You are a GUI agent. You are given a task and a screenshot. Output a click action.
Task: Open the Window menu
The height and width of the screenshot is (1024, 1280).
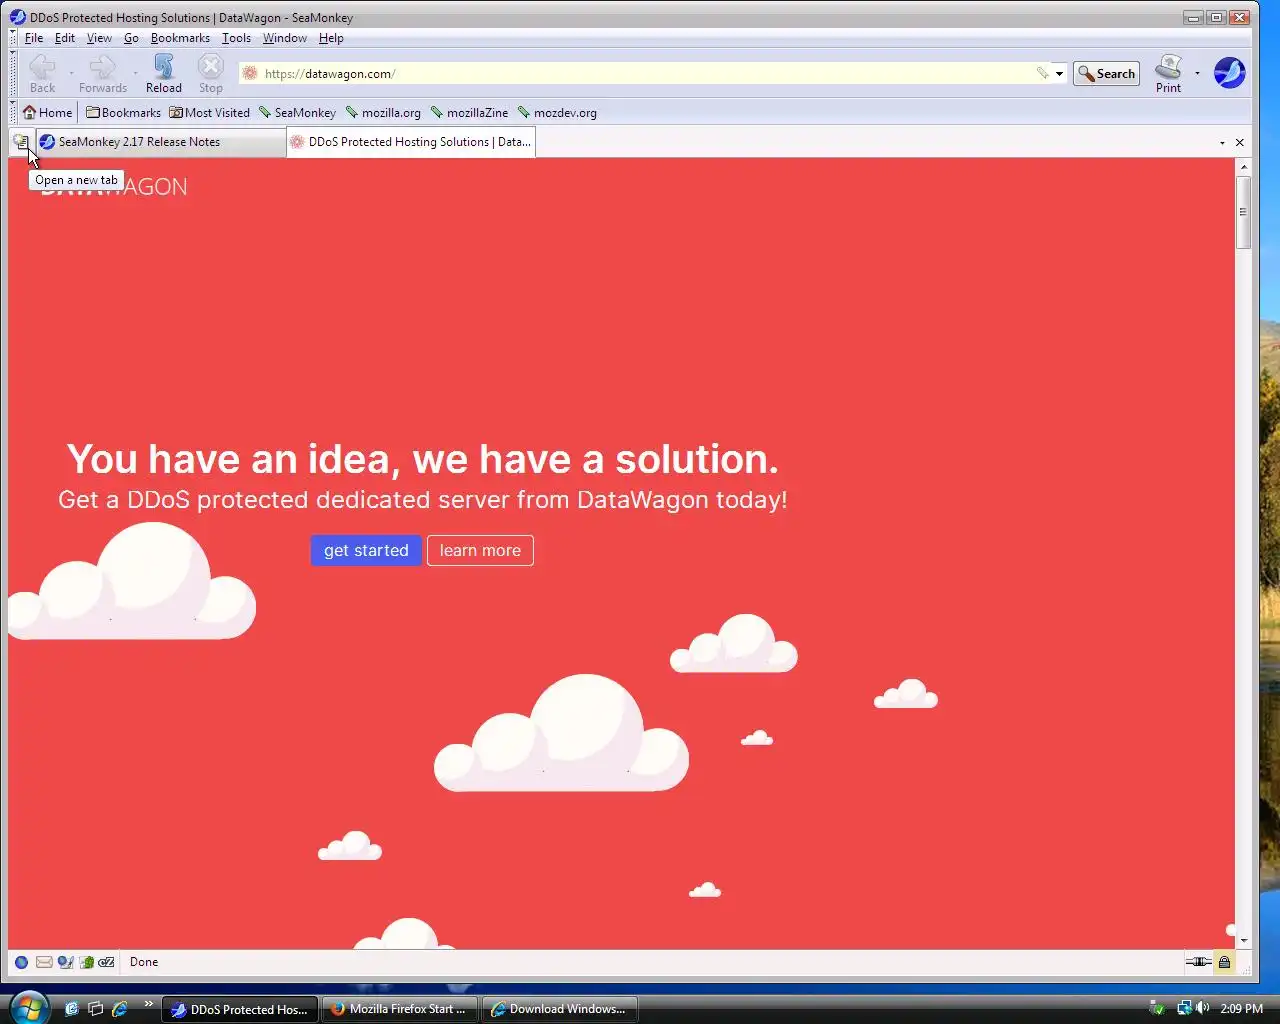tap(285, 38)
